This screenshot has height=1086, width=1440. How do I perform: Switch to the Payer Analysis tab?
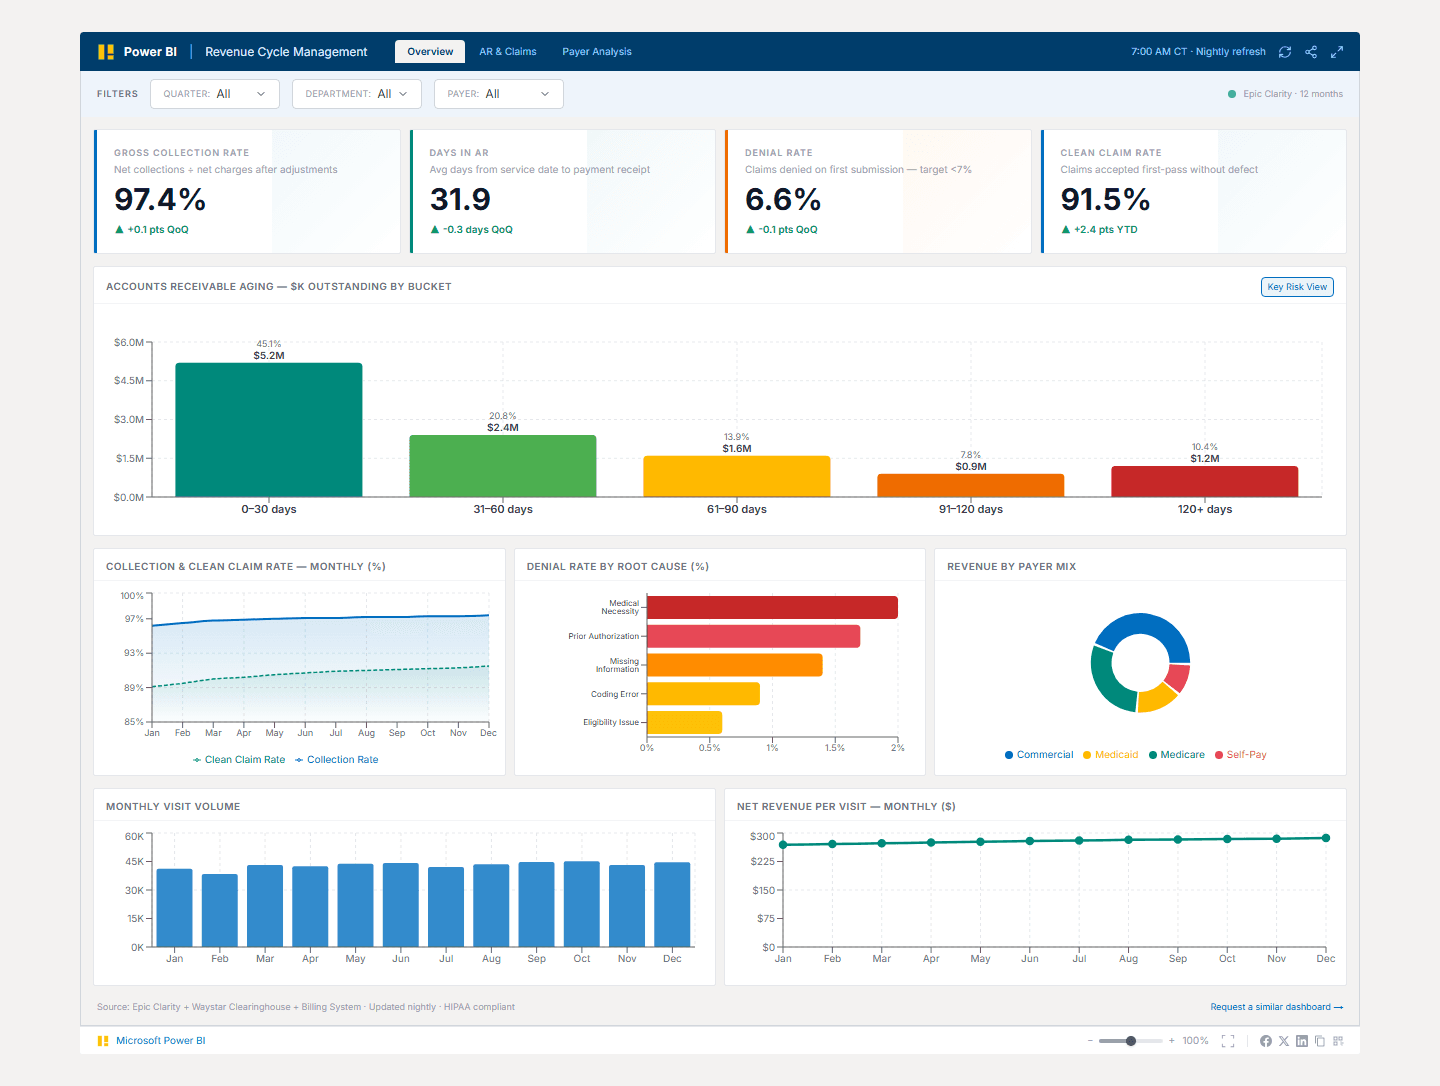click(x=597, y=52)
